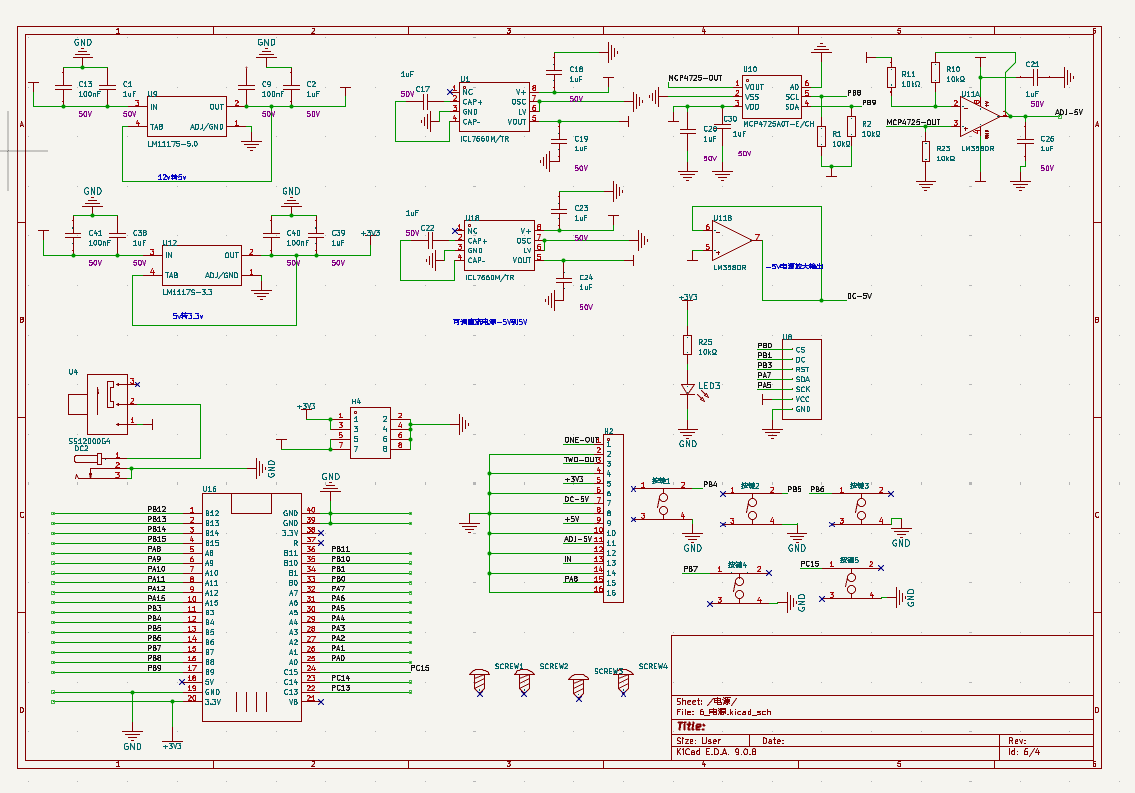Select the H4 eight-pin header

click(371, 433)
